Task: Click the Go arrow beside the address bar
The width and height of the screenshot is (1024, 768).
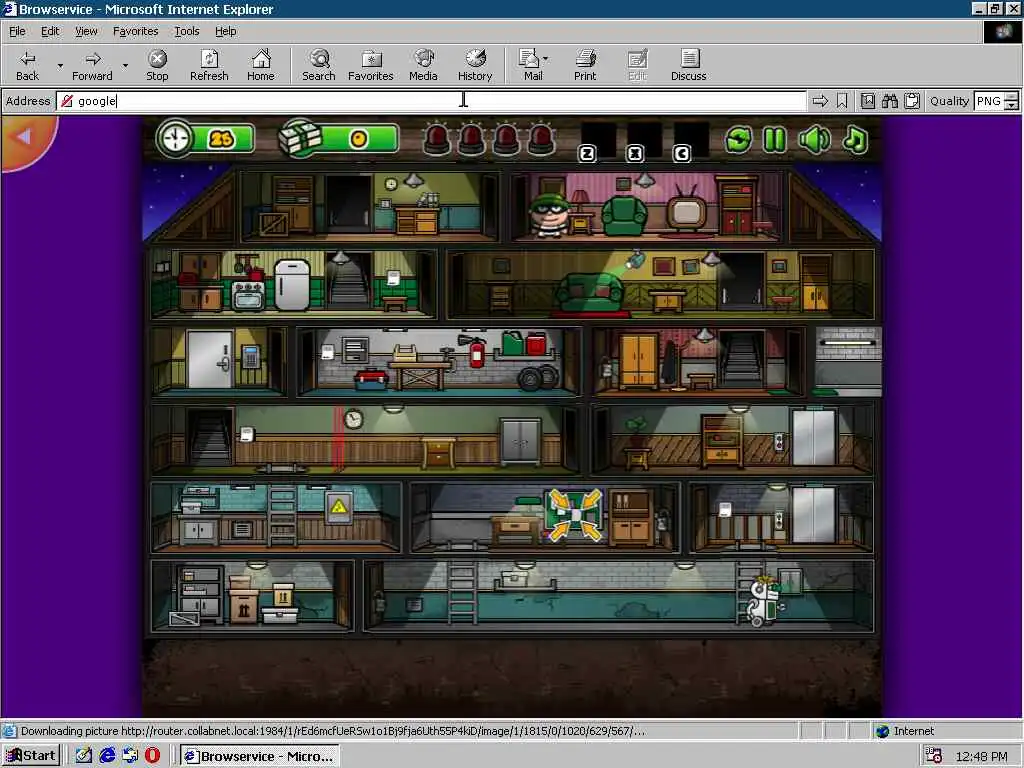Action: (x=820, y=101)
